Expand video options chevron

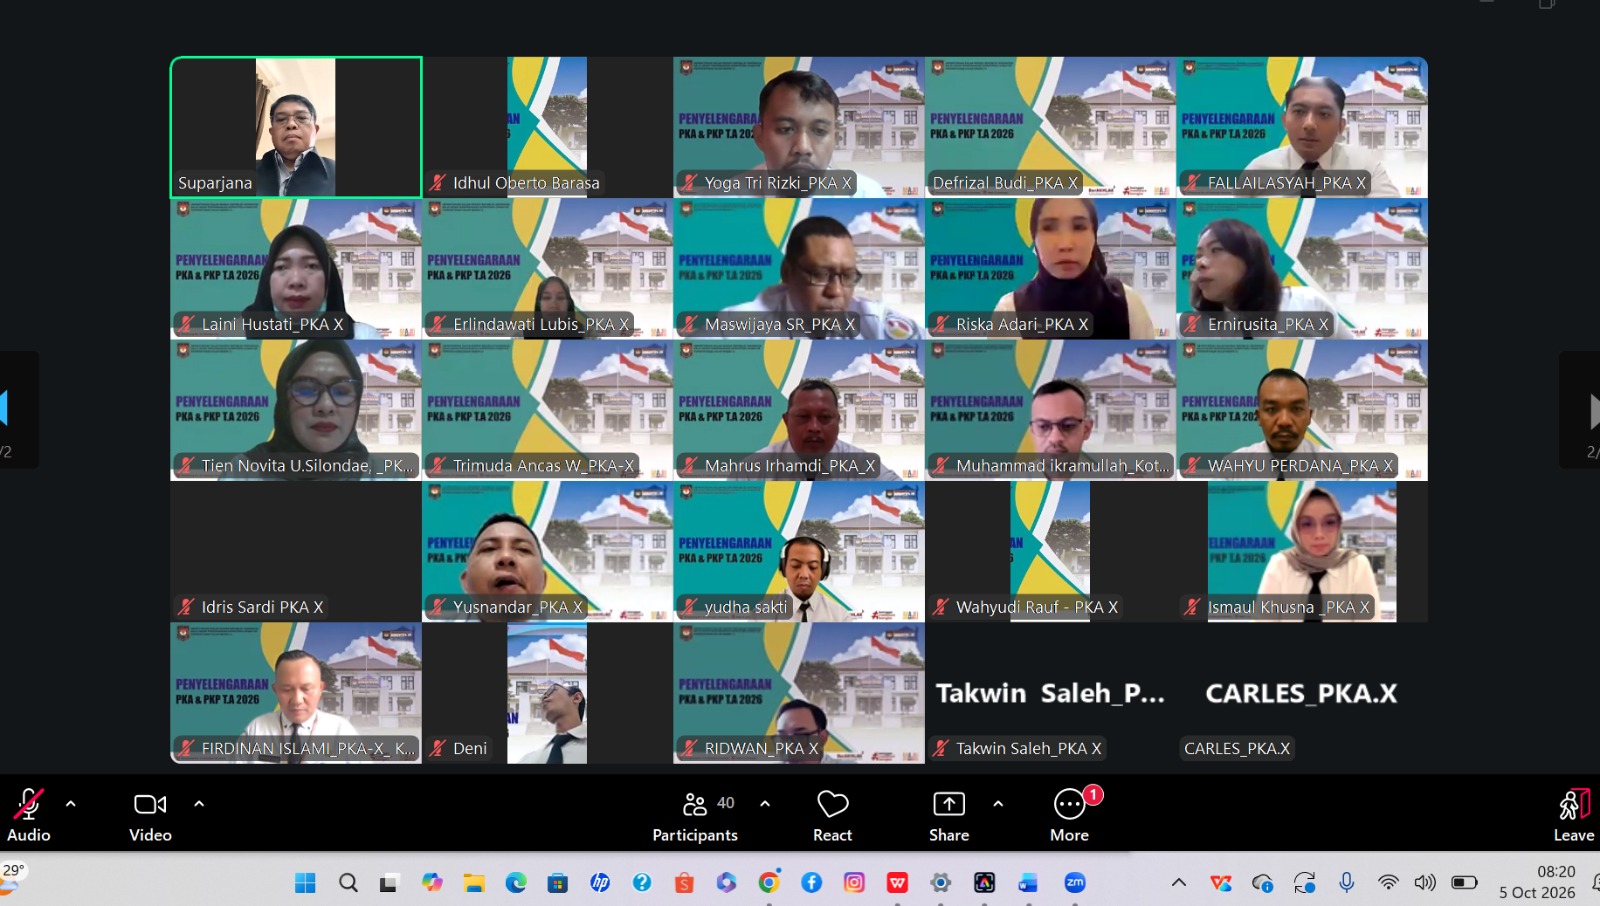point(199,803)
